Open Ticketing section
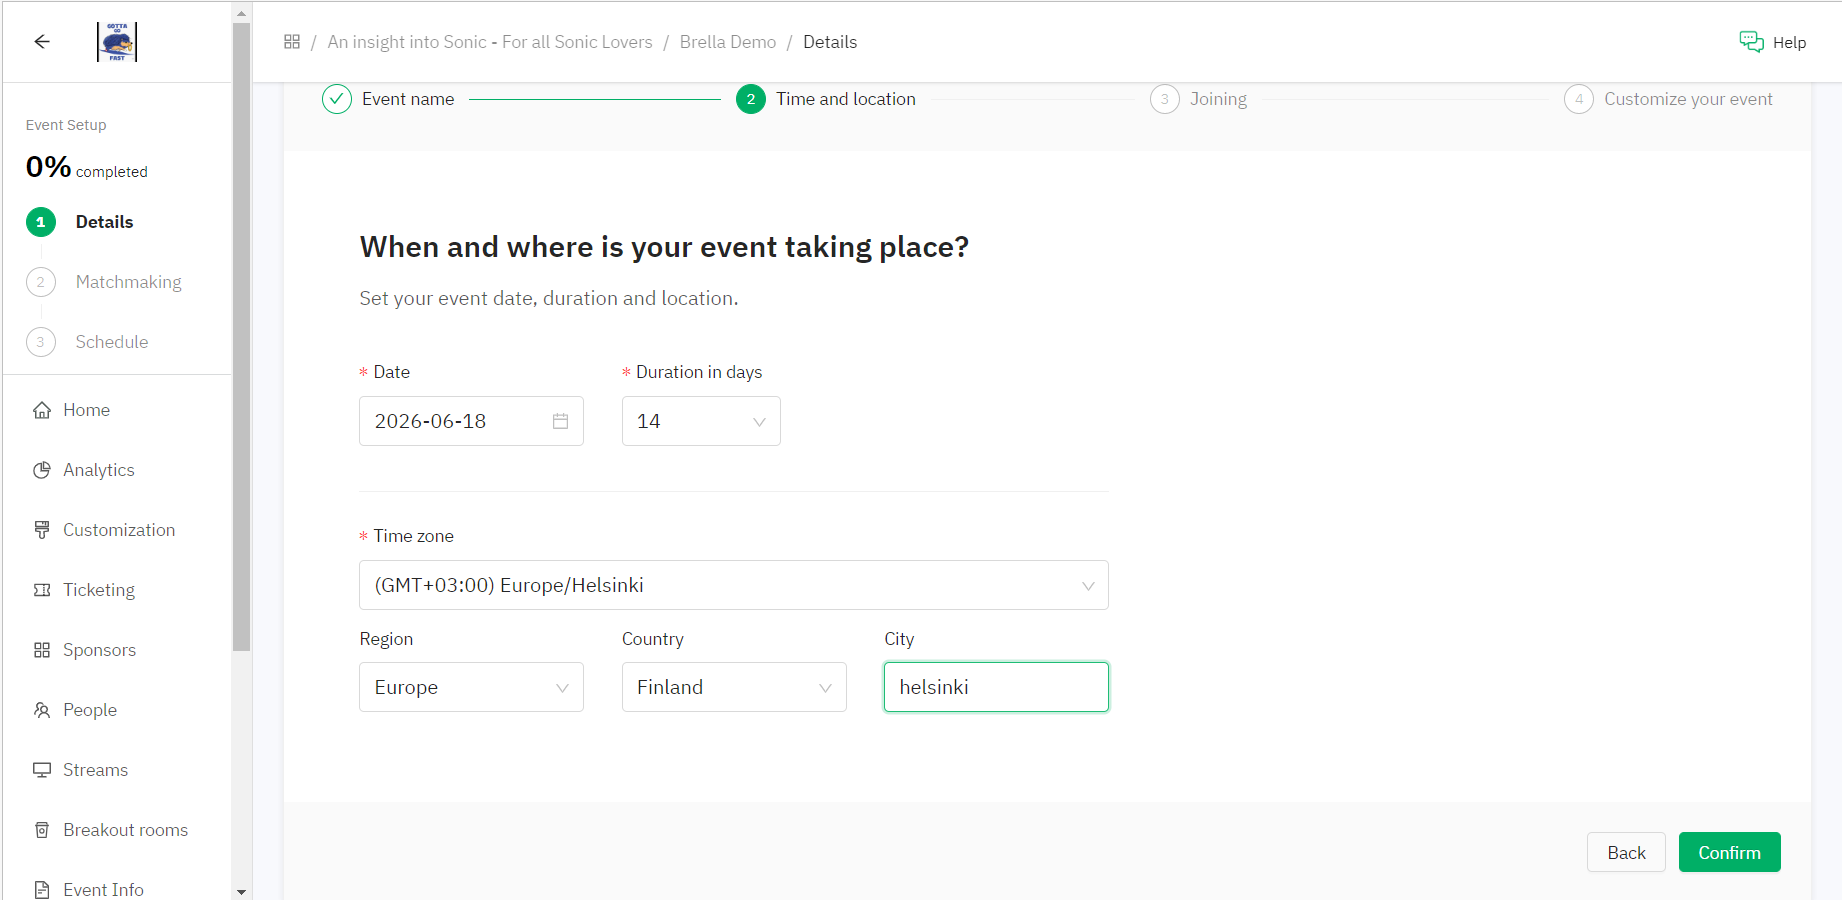Viewport: 1842px width, 900px height. (x=98, y=590)
